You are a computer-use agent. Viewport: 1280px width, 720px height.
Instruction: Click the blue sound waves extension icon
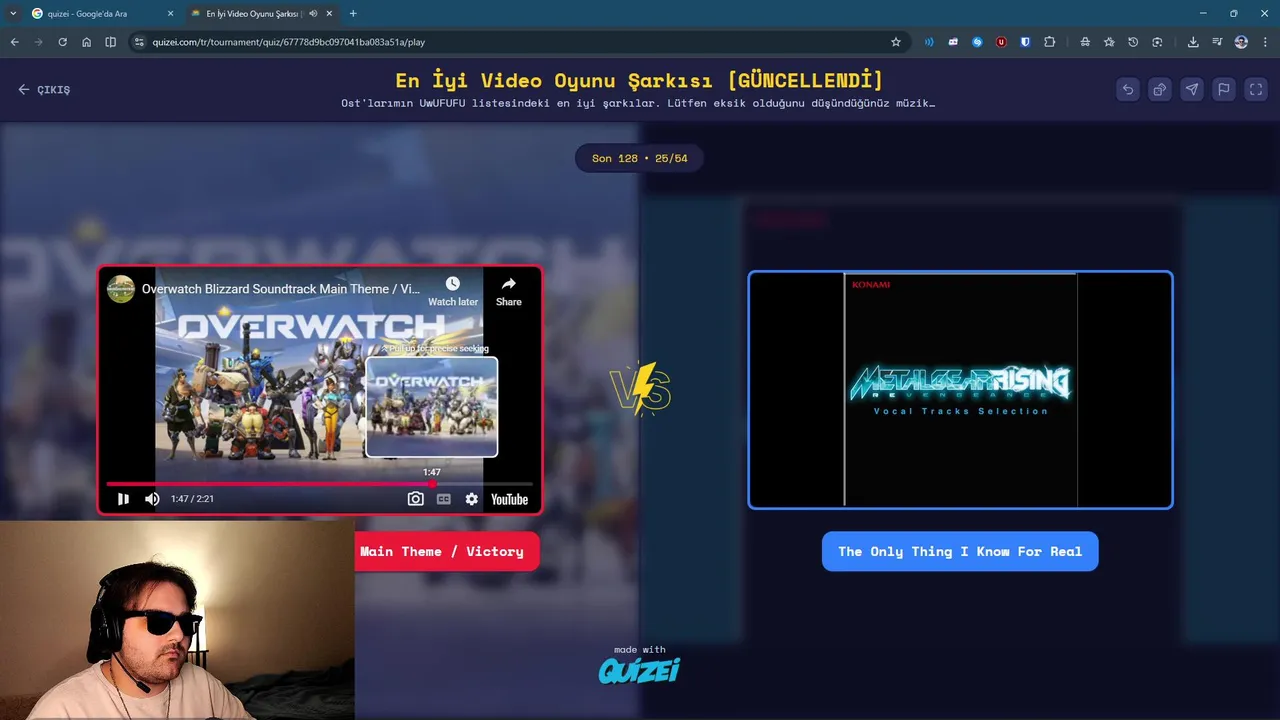[x=929, y=42]
